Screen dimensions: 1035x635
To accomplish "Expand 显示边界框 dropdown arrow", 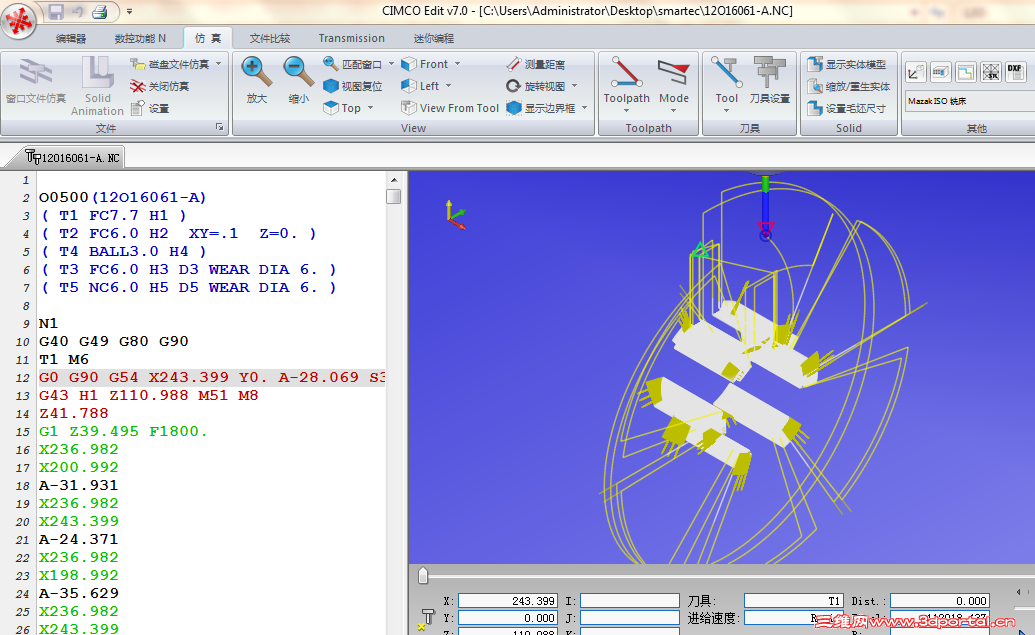I will pyautogui.click(x=584, y=108).
